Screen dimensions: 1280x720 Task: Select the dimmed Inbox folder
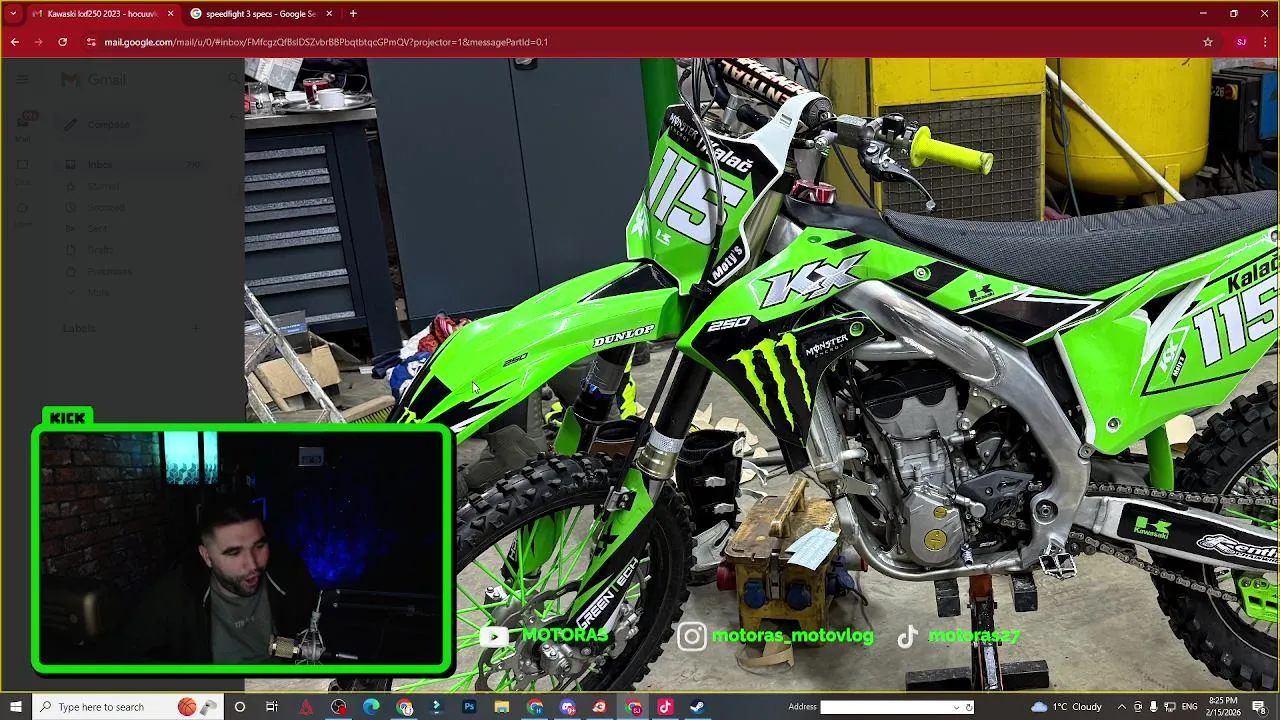pyautogui.click(x=130, y=165)
